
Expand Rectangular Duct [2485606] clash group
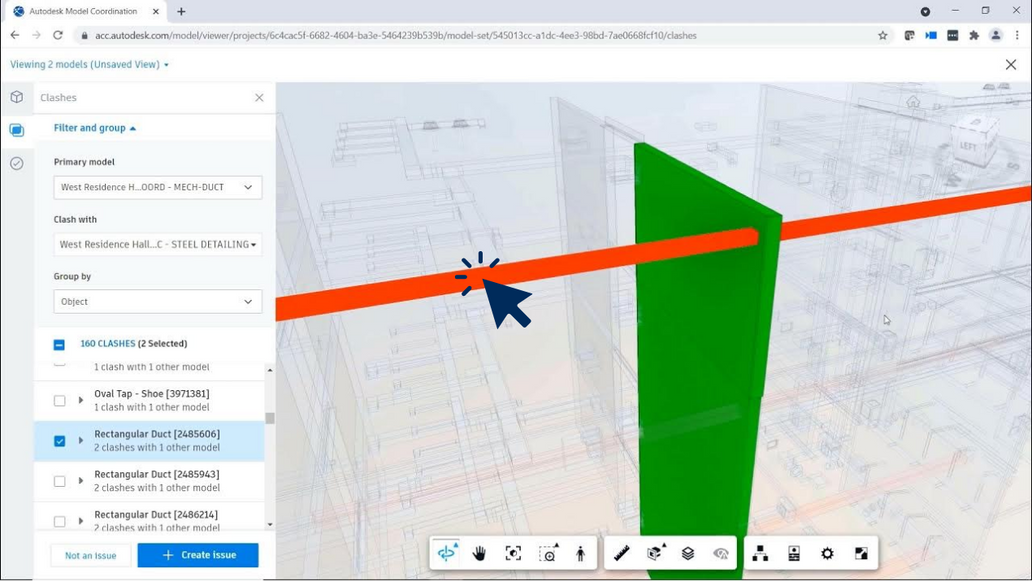pyautogui.click(x=81, y=441)
